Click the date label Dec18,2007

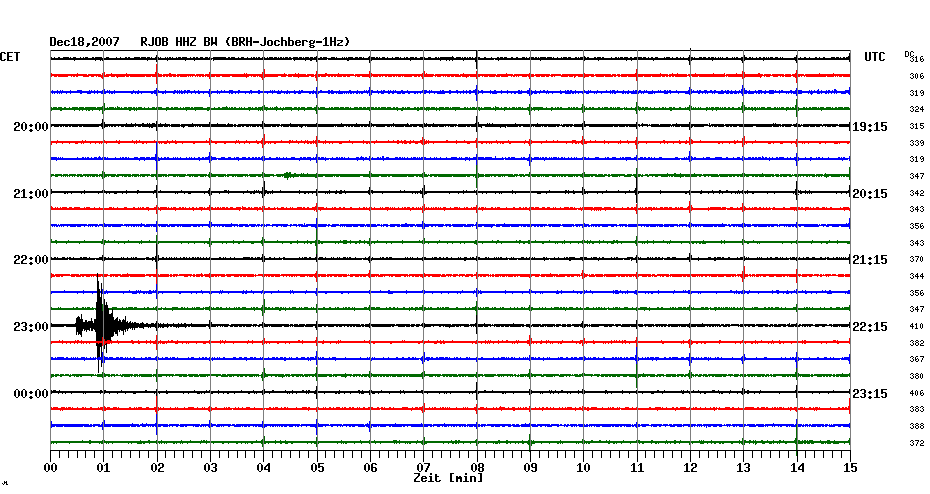click(84, 42)
